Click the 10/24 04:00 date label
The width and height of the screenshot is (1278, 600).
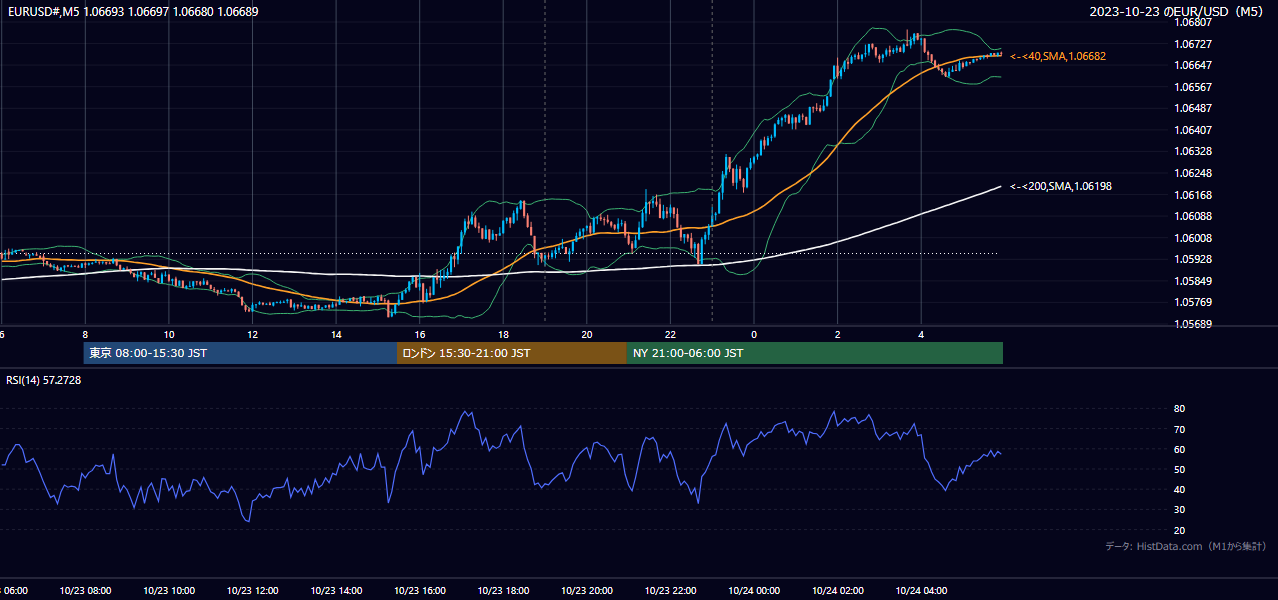[921, 591]
